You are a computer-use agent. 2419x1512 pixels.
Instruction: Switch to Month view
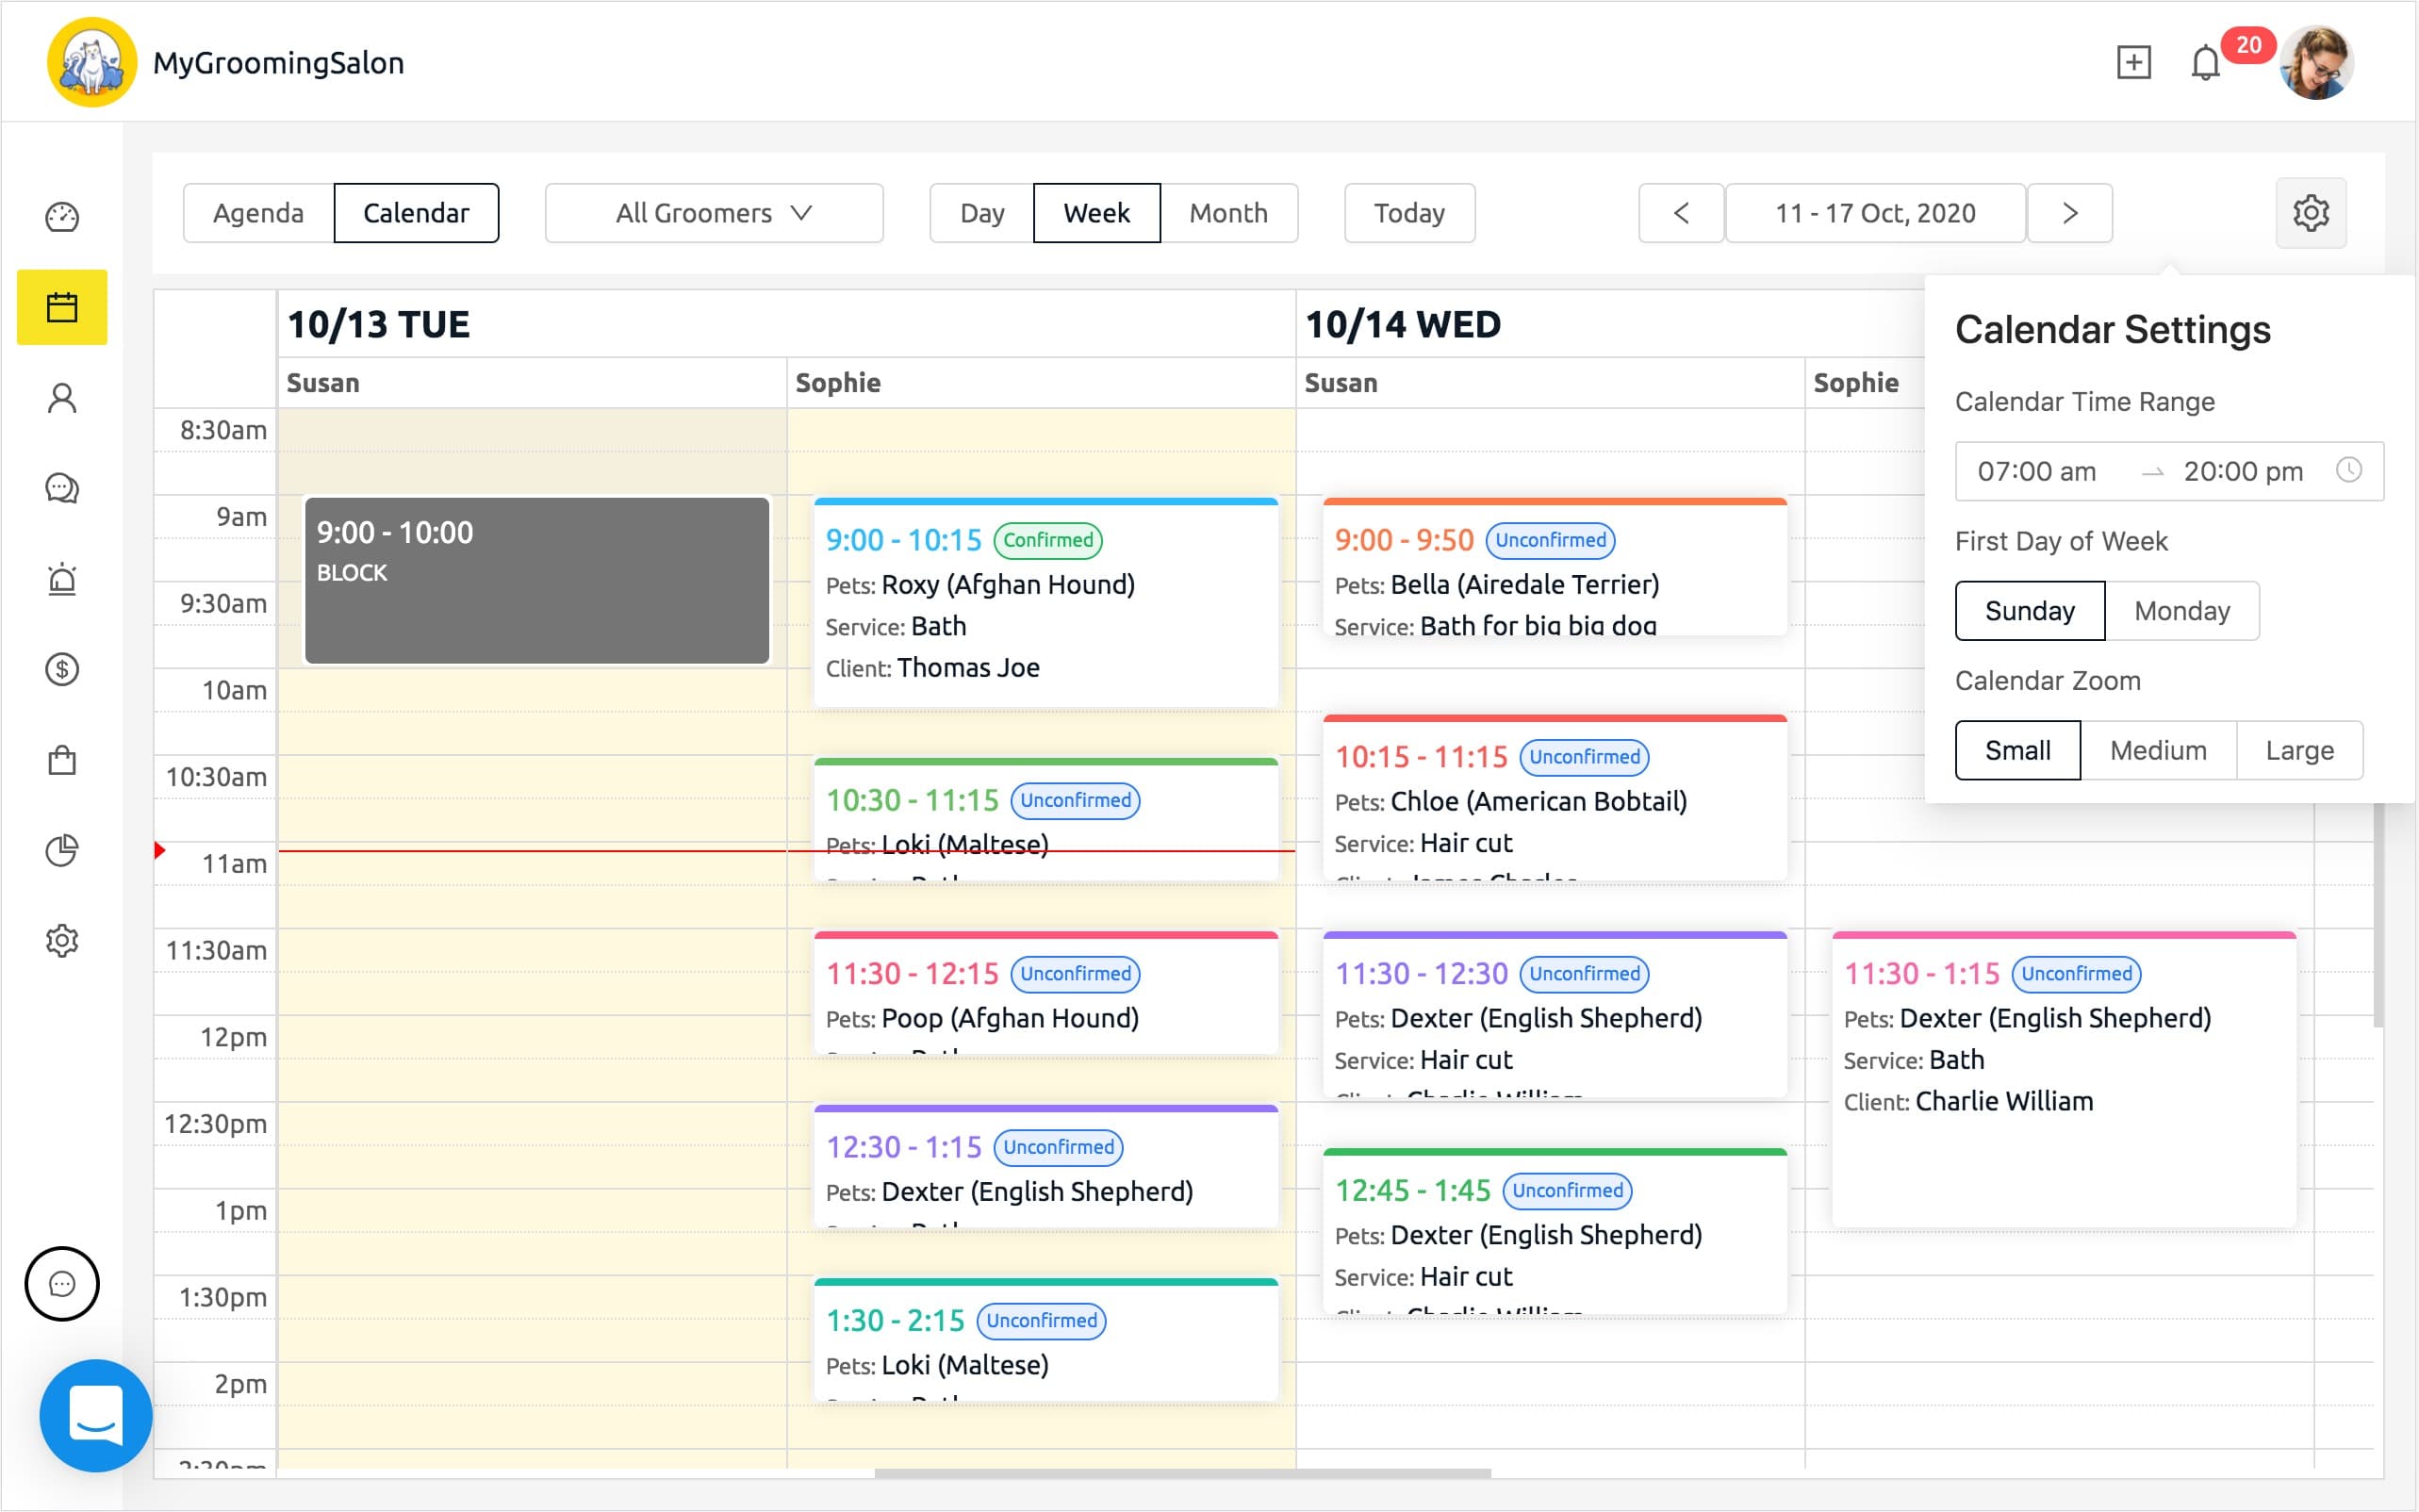(1228, 213)
